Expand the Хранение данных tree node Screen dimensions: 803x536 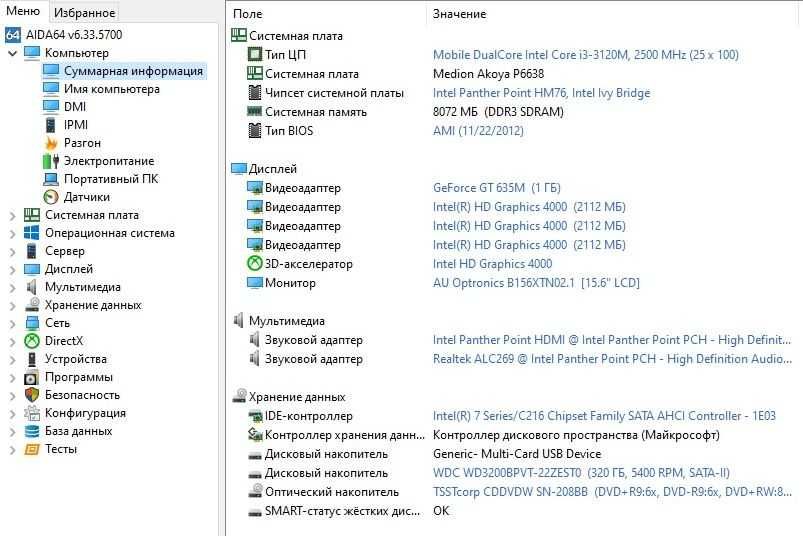(x=13, y=305)
